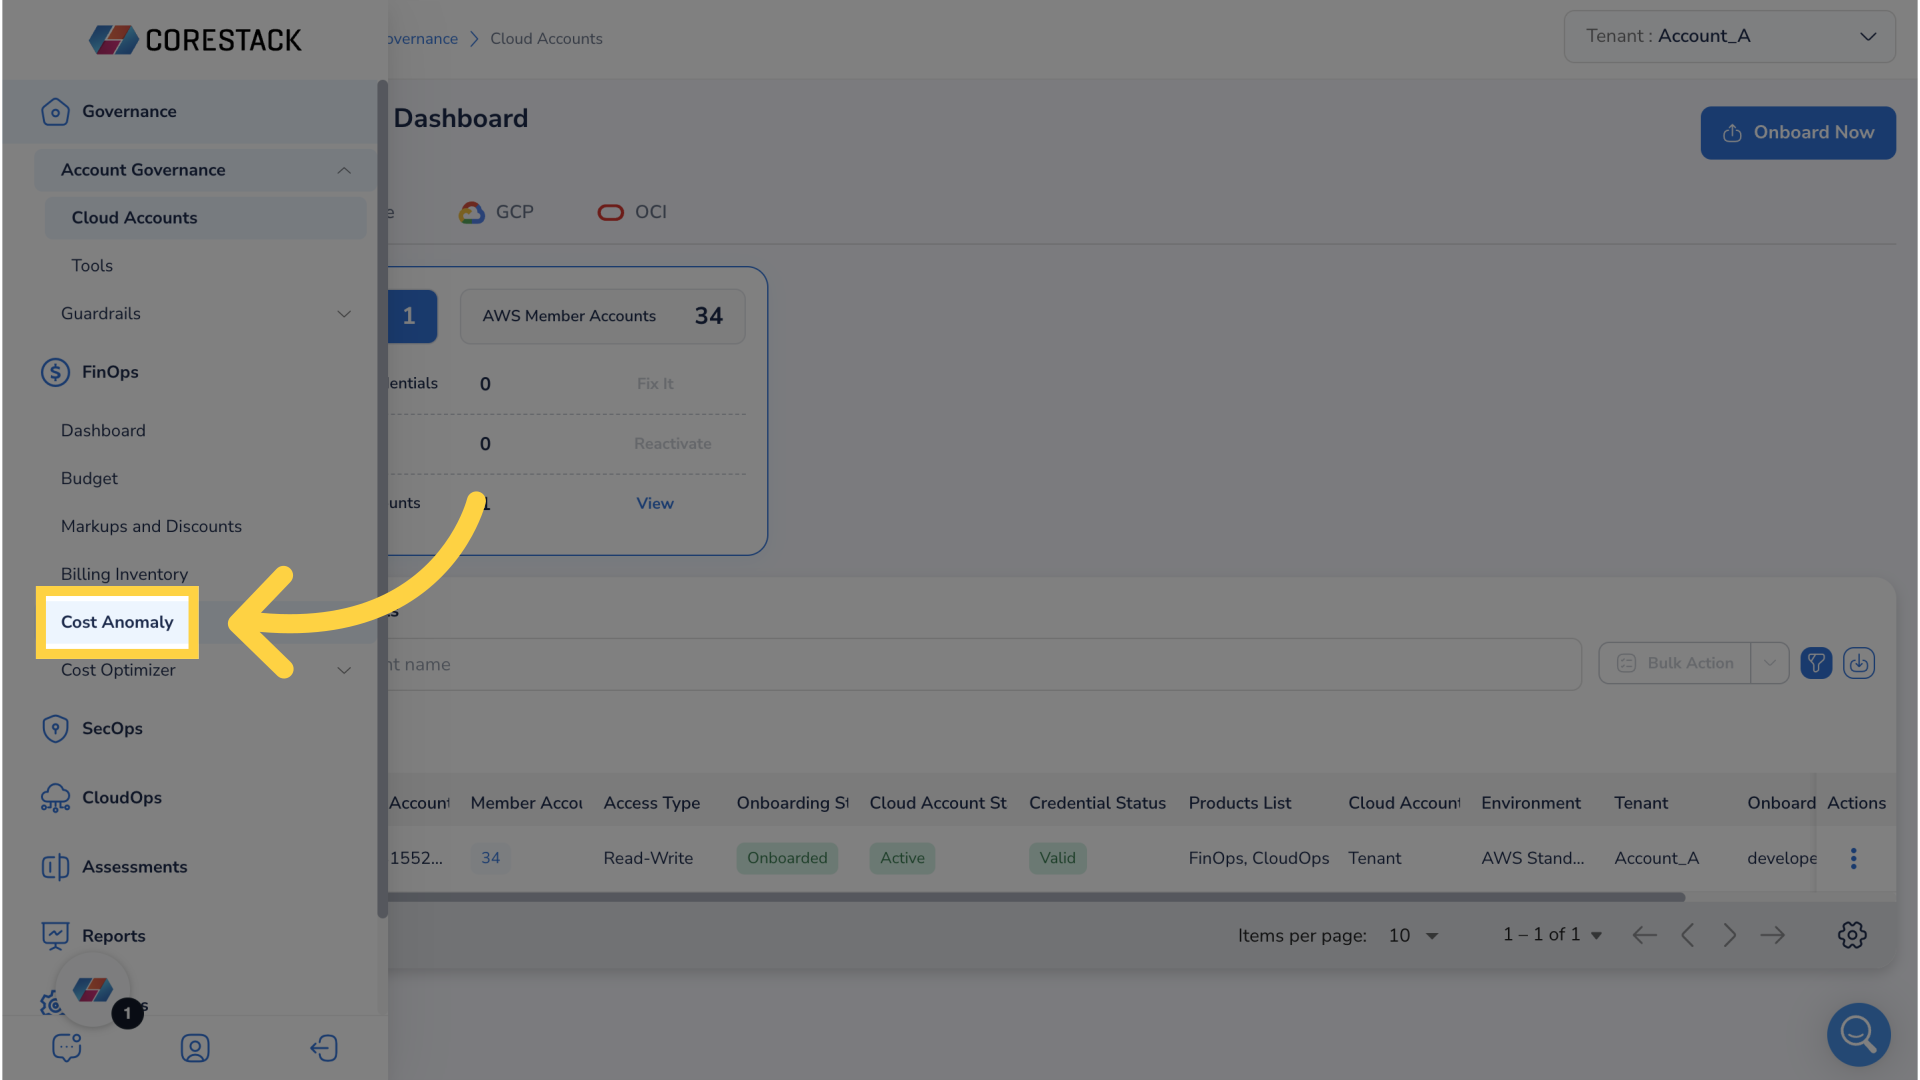Click the FinOps, CloudOps cell
This screenshot has width=1920, height=1080.
pyautogui.click(x=1259, y=858)
